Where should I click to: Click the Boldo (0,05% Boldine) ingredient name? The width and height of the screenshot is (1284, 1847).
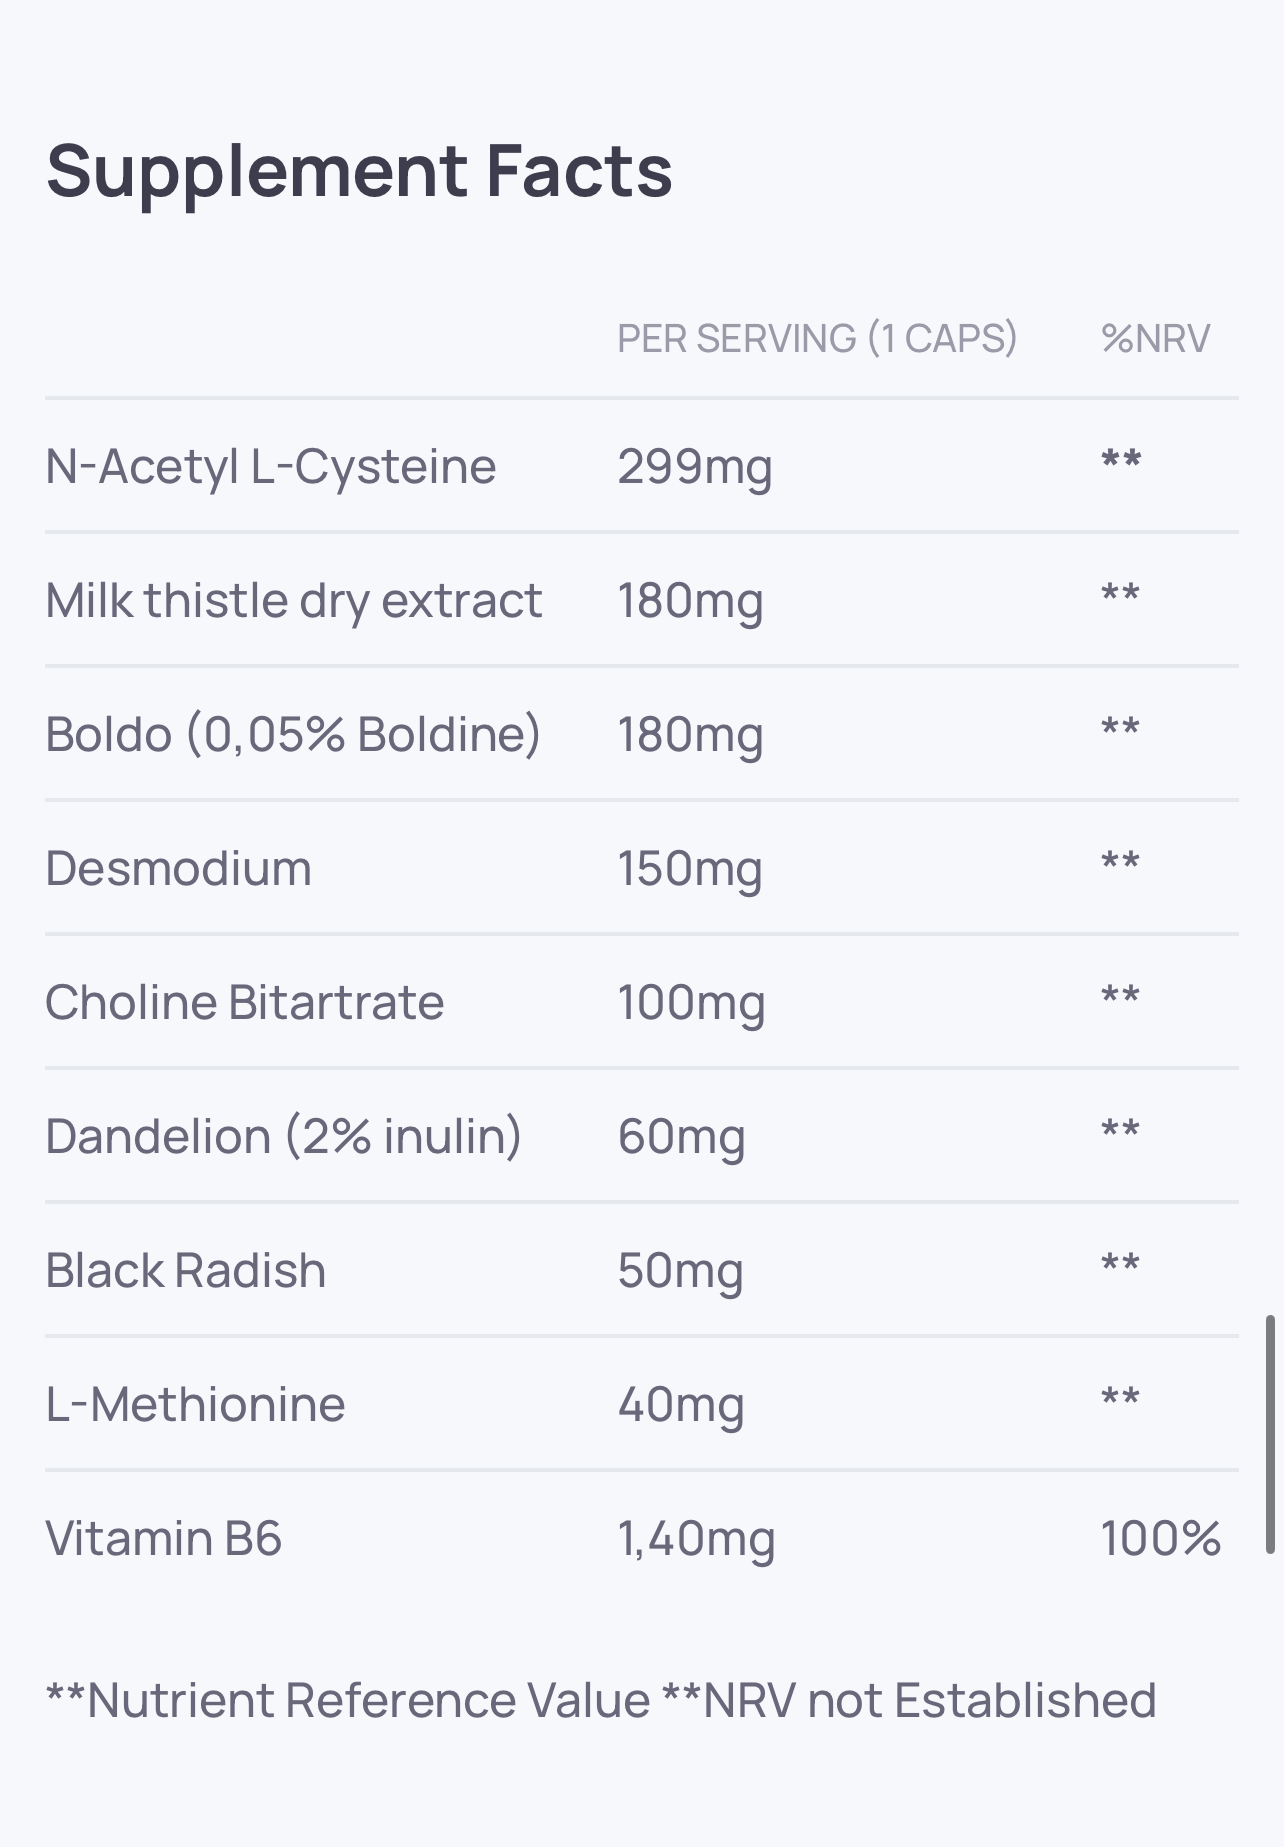point(293,735)
